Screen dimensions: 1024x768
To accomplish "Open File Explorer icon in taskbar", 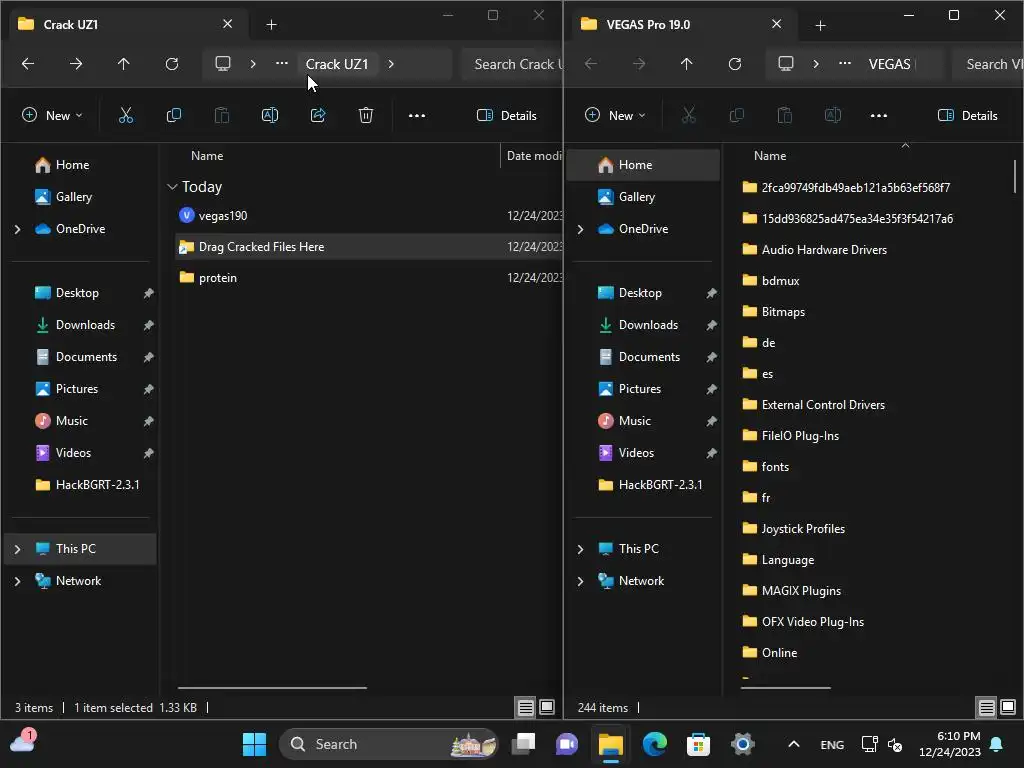I will pos(611,744).
